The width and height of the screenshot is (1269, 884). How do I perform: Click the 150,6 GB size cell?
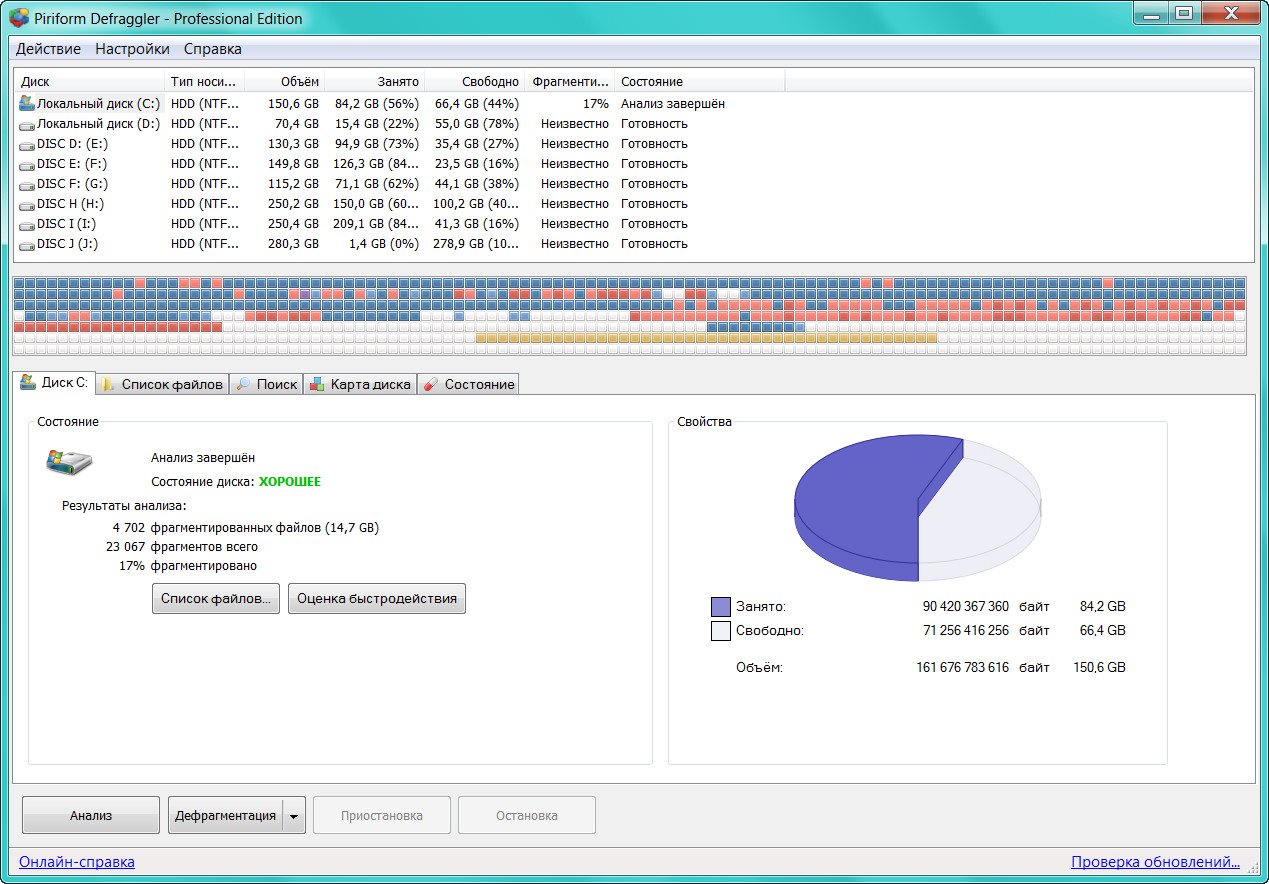coord(294,103)
